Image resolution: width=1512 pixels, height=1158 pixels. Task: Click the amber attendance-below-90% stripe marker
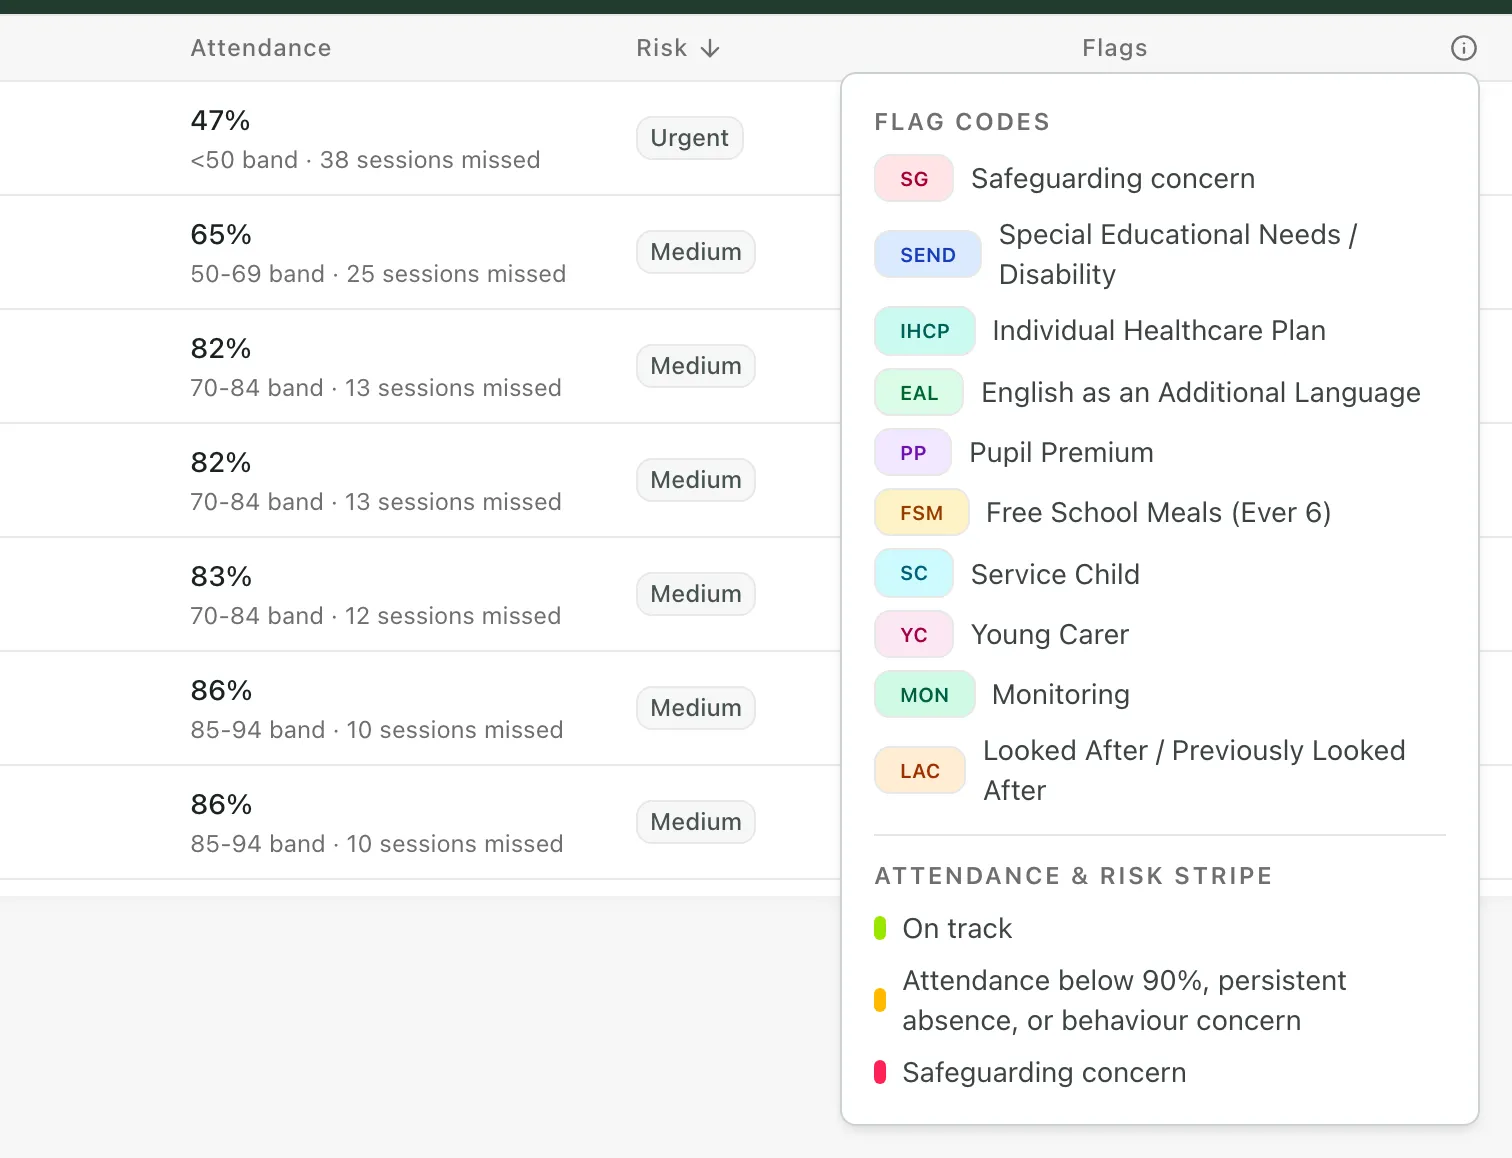pyautogui.click(x=880, y=1000)
